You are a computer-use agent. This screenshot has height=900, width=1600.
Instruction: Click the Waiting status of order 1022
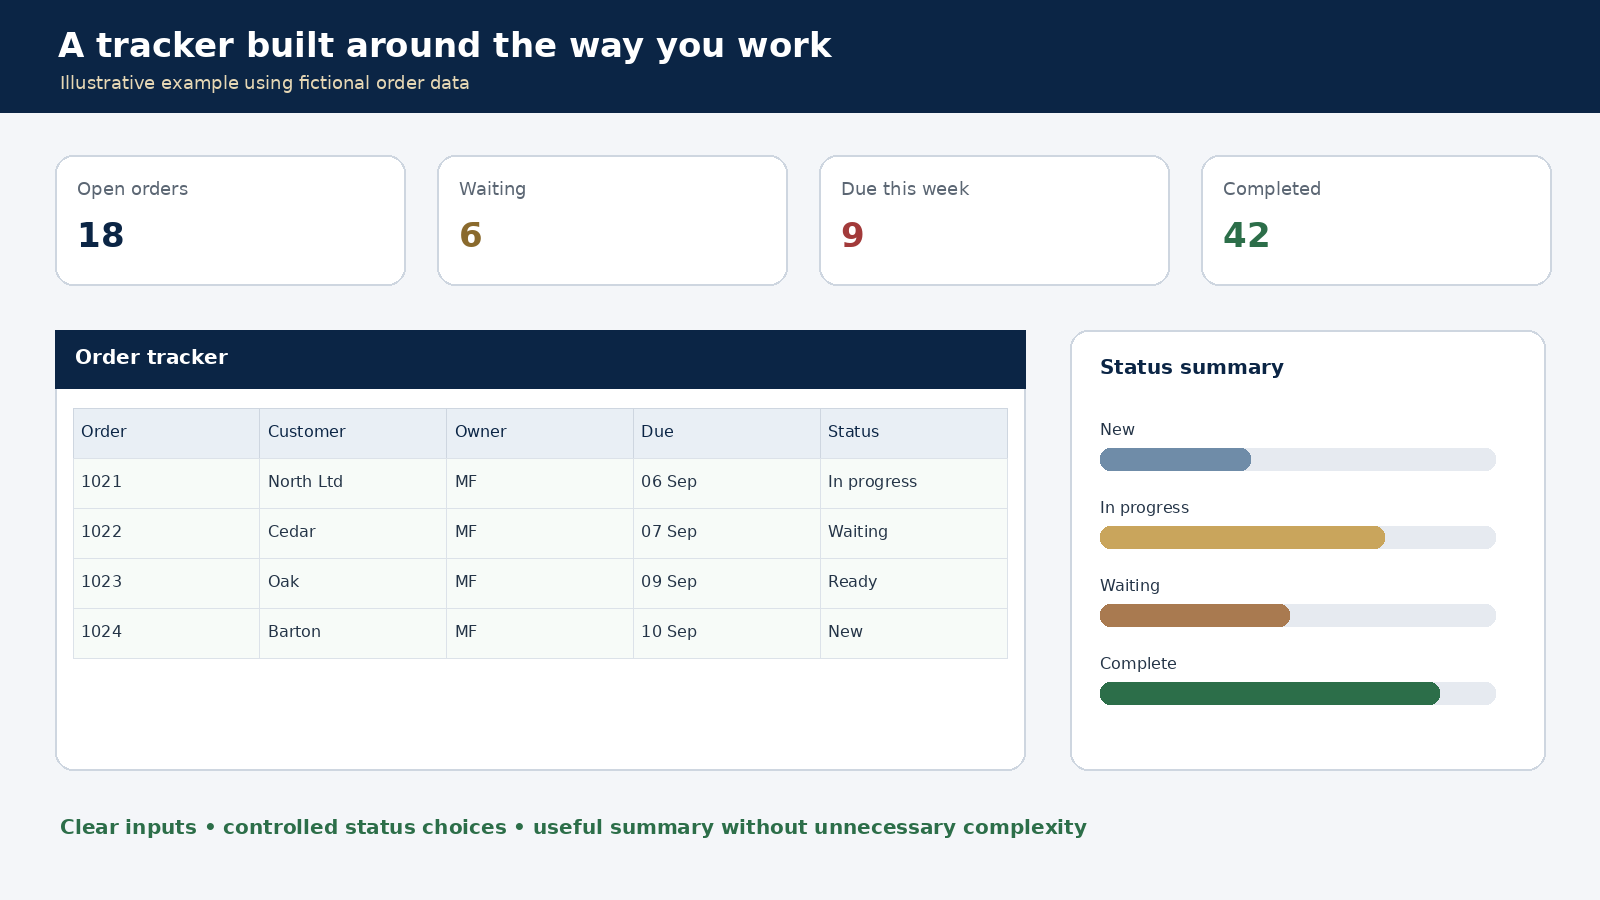click(x=914, y=533)
